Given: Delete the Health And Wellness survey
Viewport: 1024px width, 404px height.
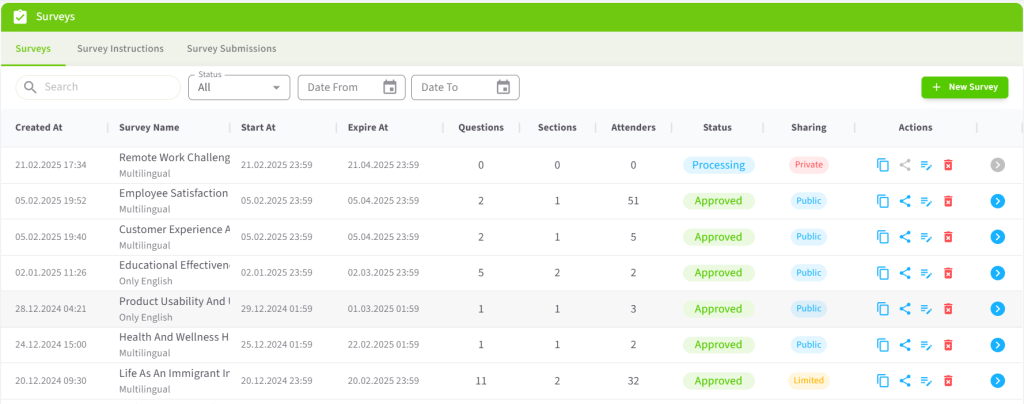Looking at the screenshot, I should [948, 345].
